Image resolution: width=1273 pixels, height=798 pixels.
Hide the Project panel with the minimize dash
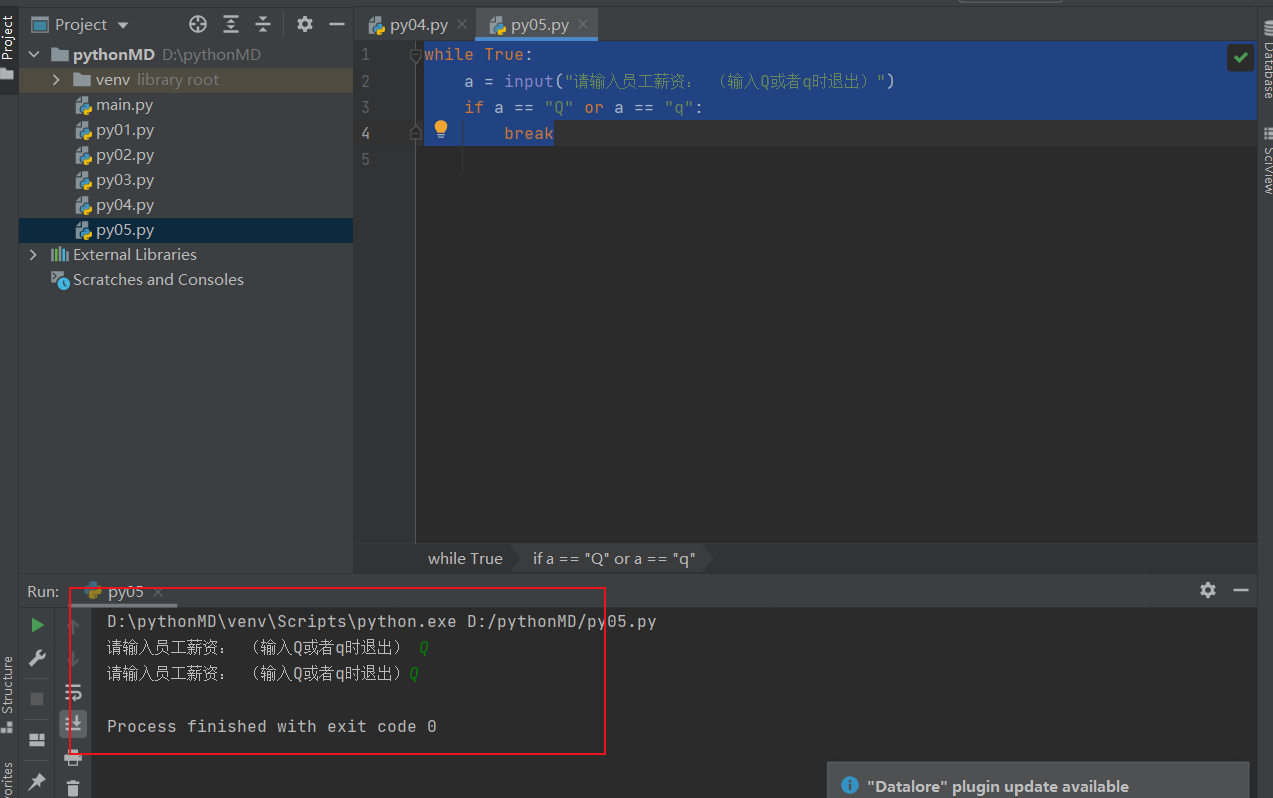[335, 24]
